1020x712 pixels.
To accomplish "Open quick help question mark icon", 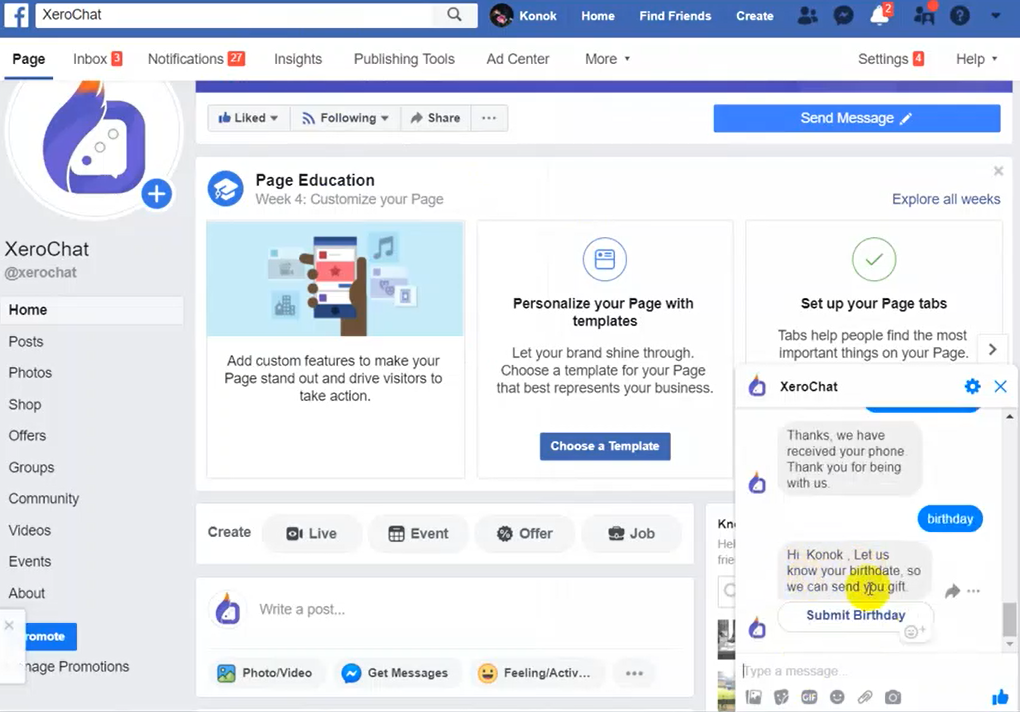I will pyautogui.click(x=960, y=16).
